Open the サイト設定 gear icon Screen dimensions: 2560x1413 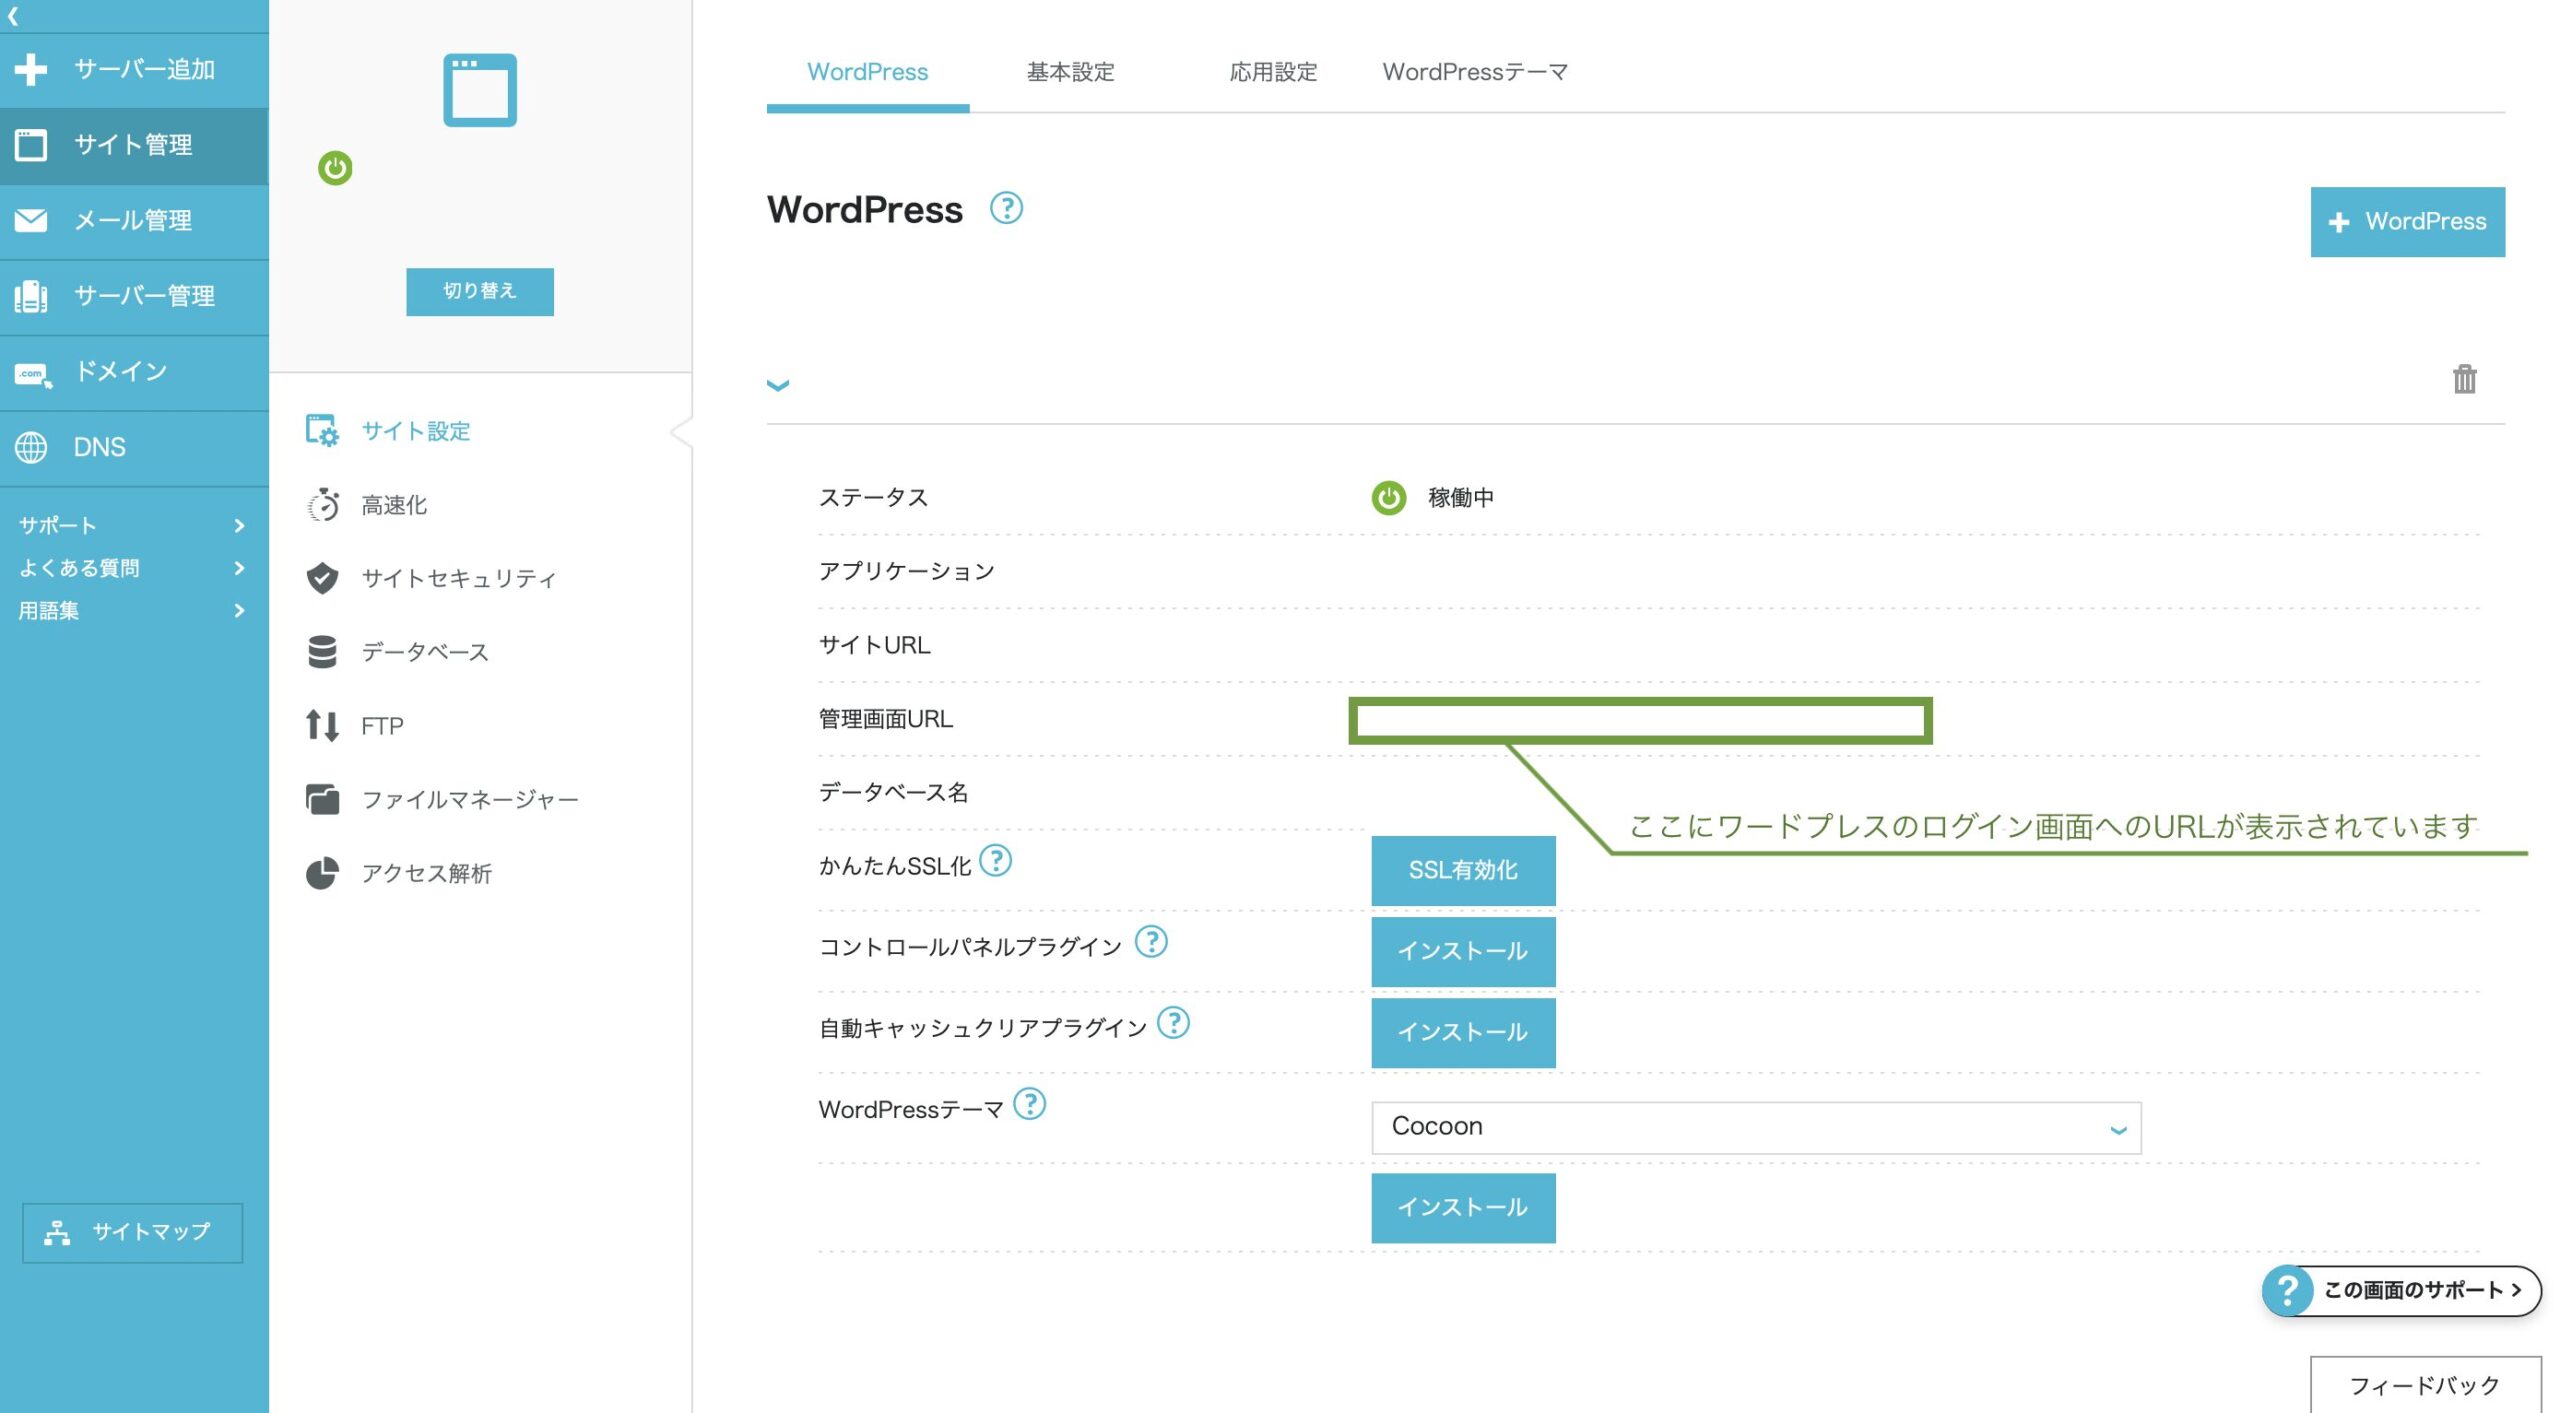pyautogui.click(x=322, y=431)
